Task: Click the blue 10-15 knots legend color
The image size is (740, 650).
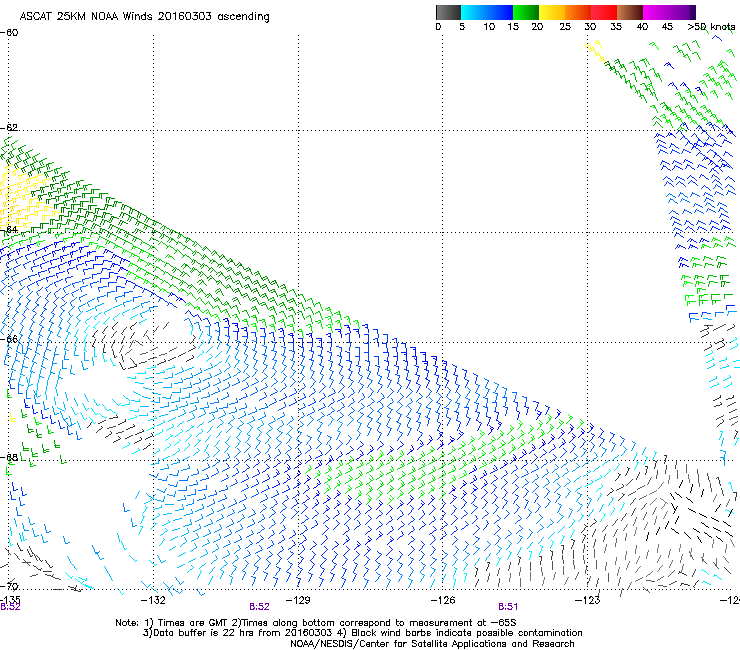Action: [500, 12]
